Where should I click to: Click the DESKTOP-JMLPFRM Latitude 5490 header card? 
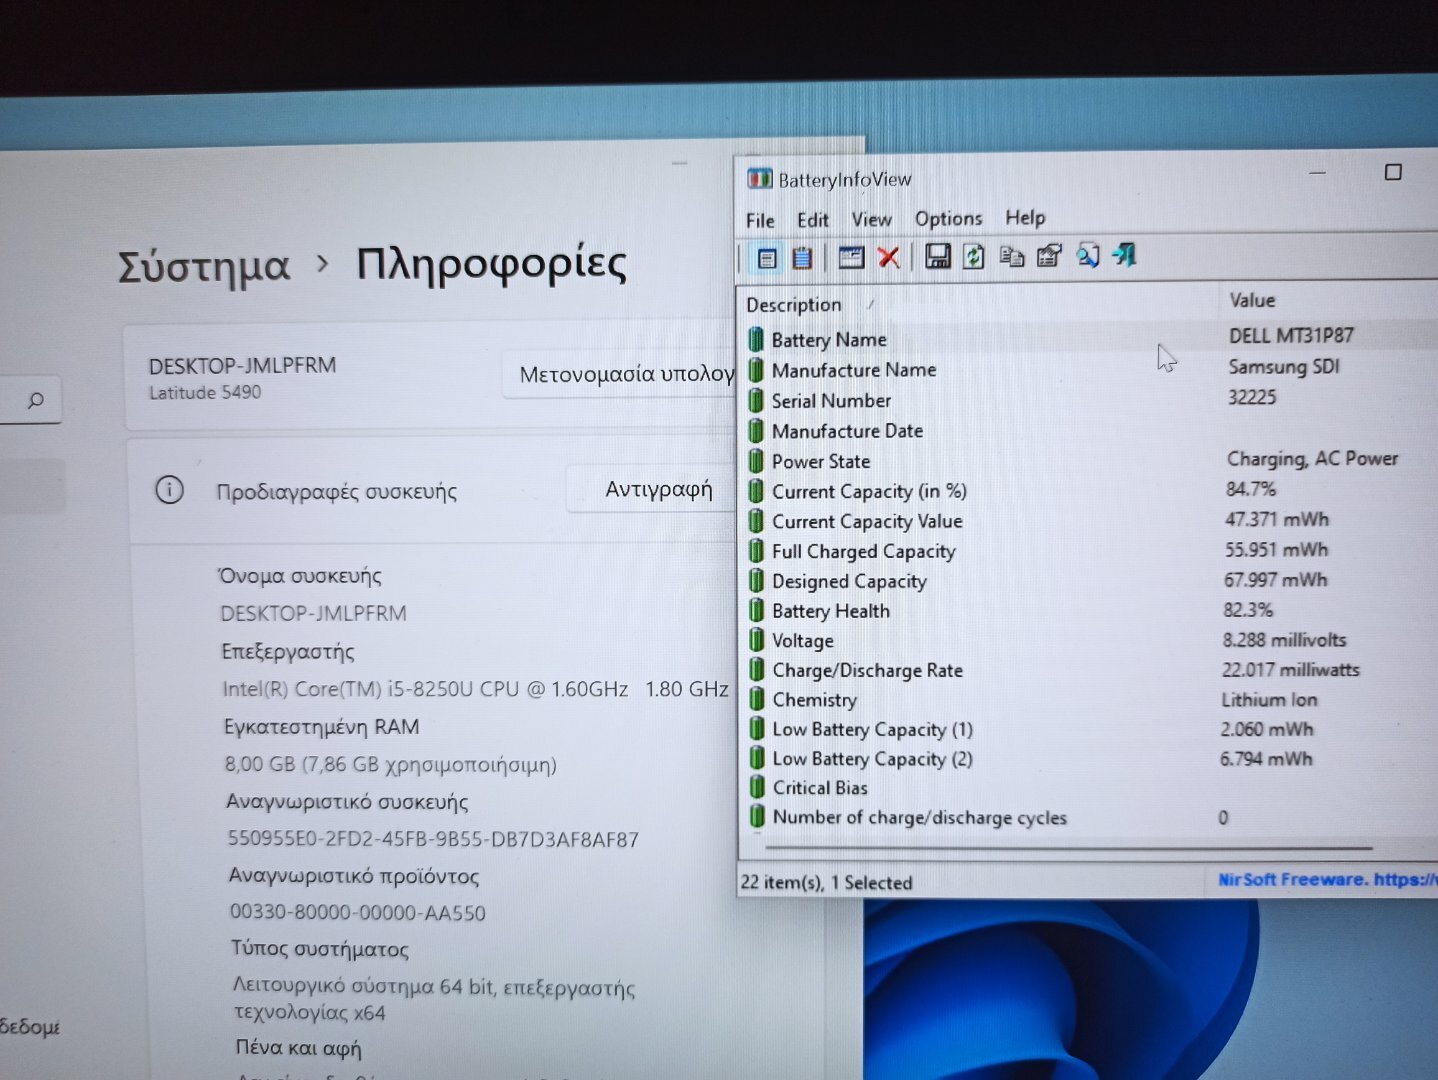(430, 378)
